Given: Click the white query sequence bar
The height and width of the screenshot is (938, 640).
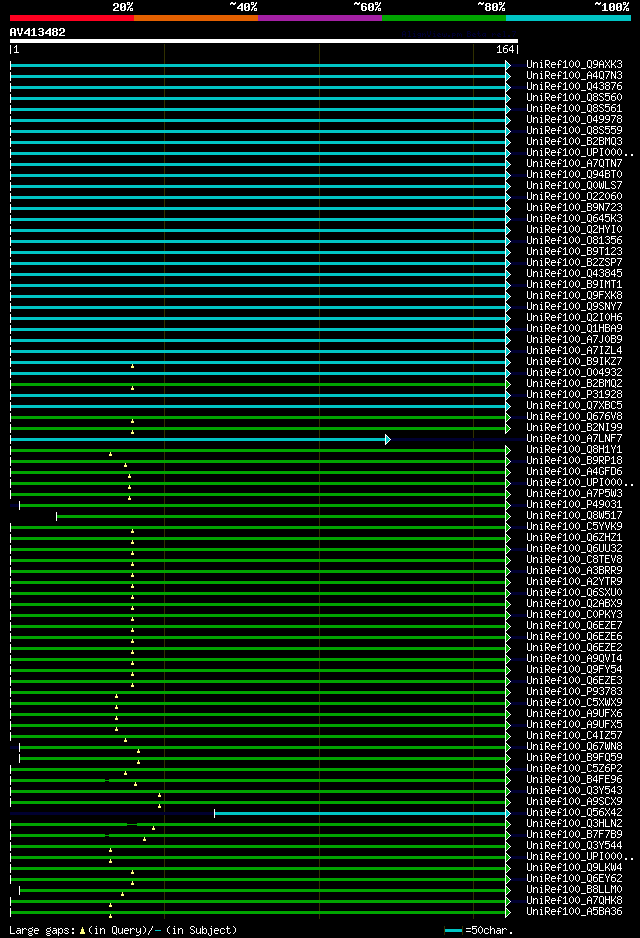Looking at the screenshot, I should click(x=264, y=41).
